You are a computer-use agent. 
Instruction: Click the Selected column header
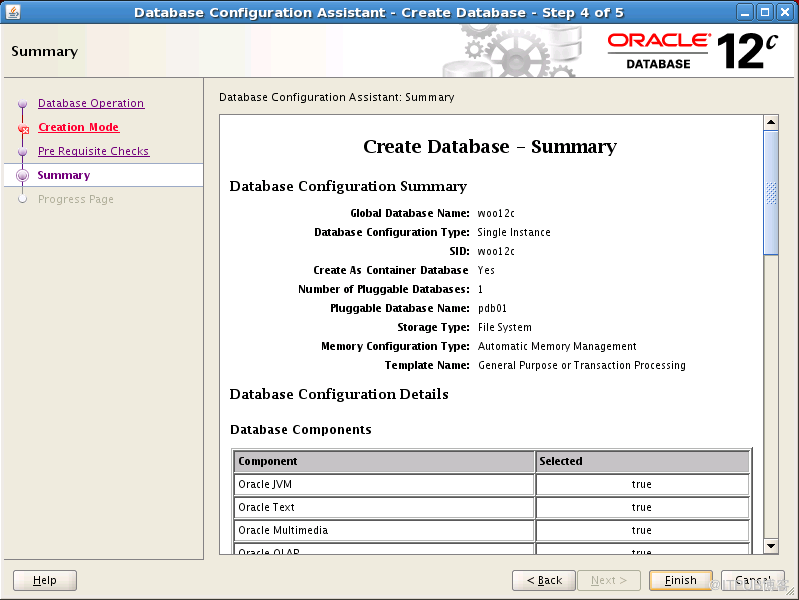(642, 461)
